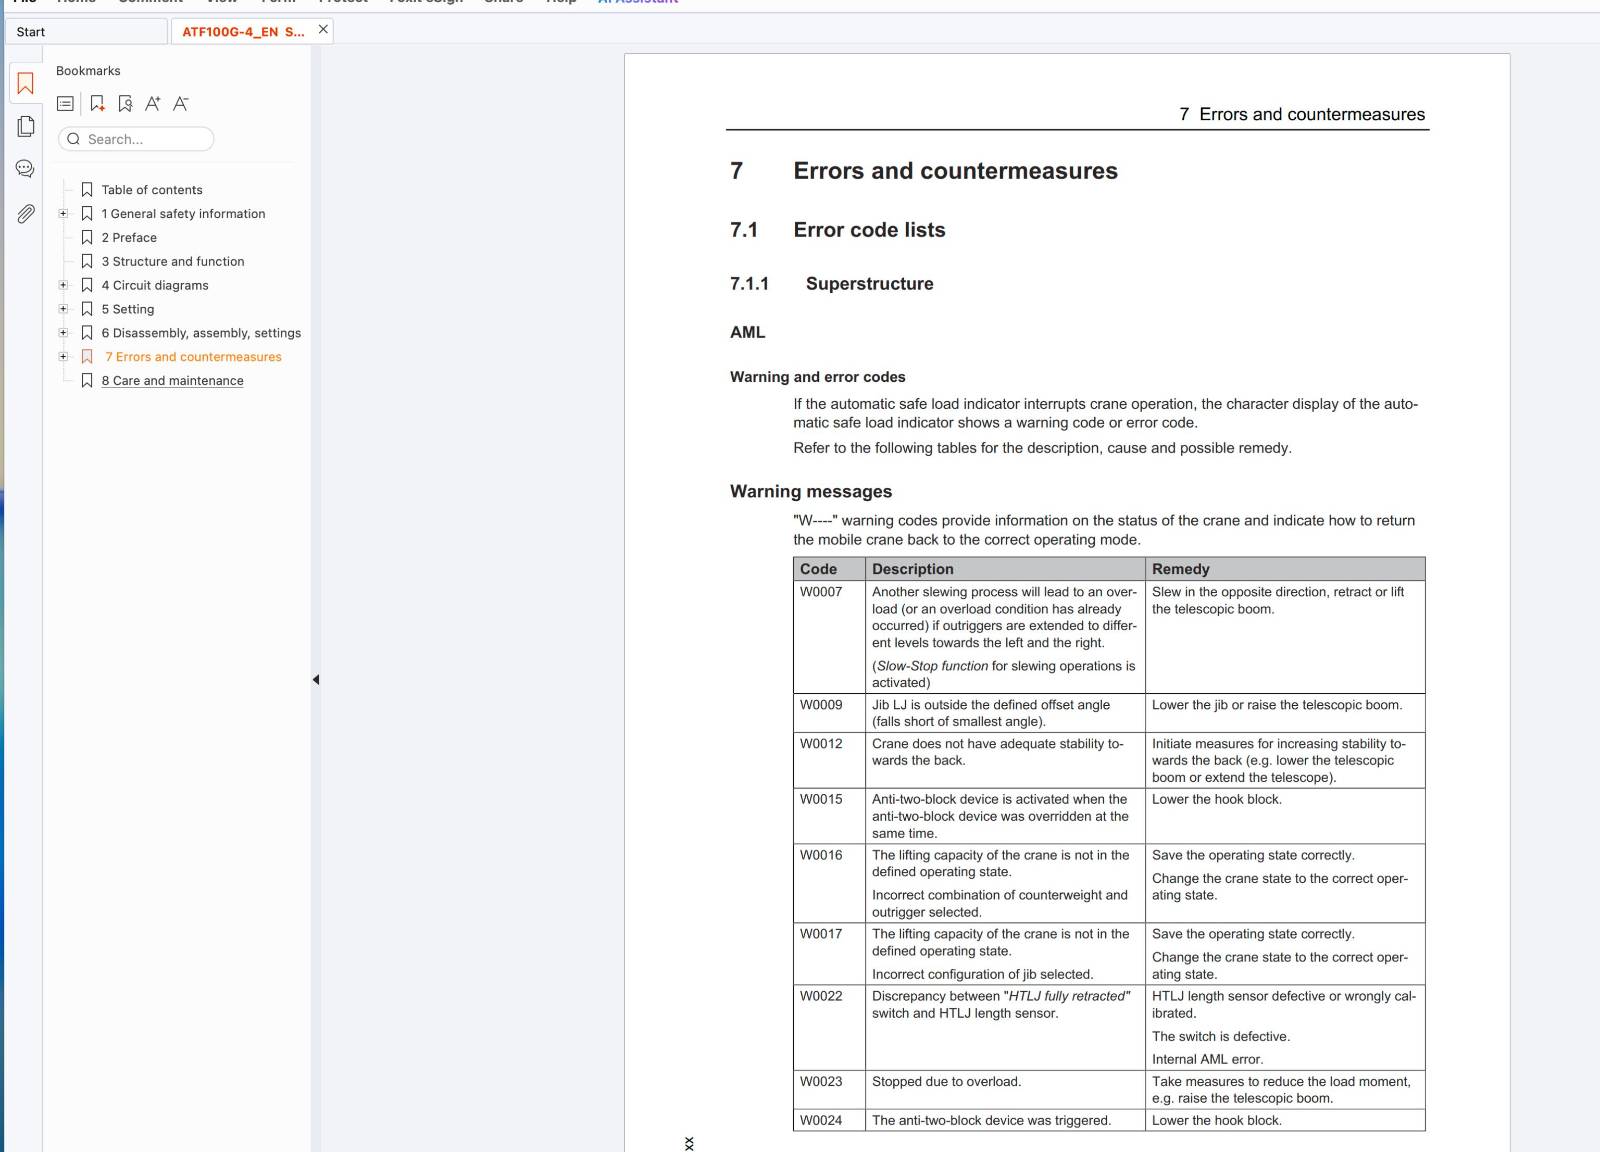The width and height of the screenshot is (1600, 1152).
Task: Expand the 1 General safety information bookmark
Action: tap(63, 213)
